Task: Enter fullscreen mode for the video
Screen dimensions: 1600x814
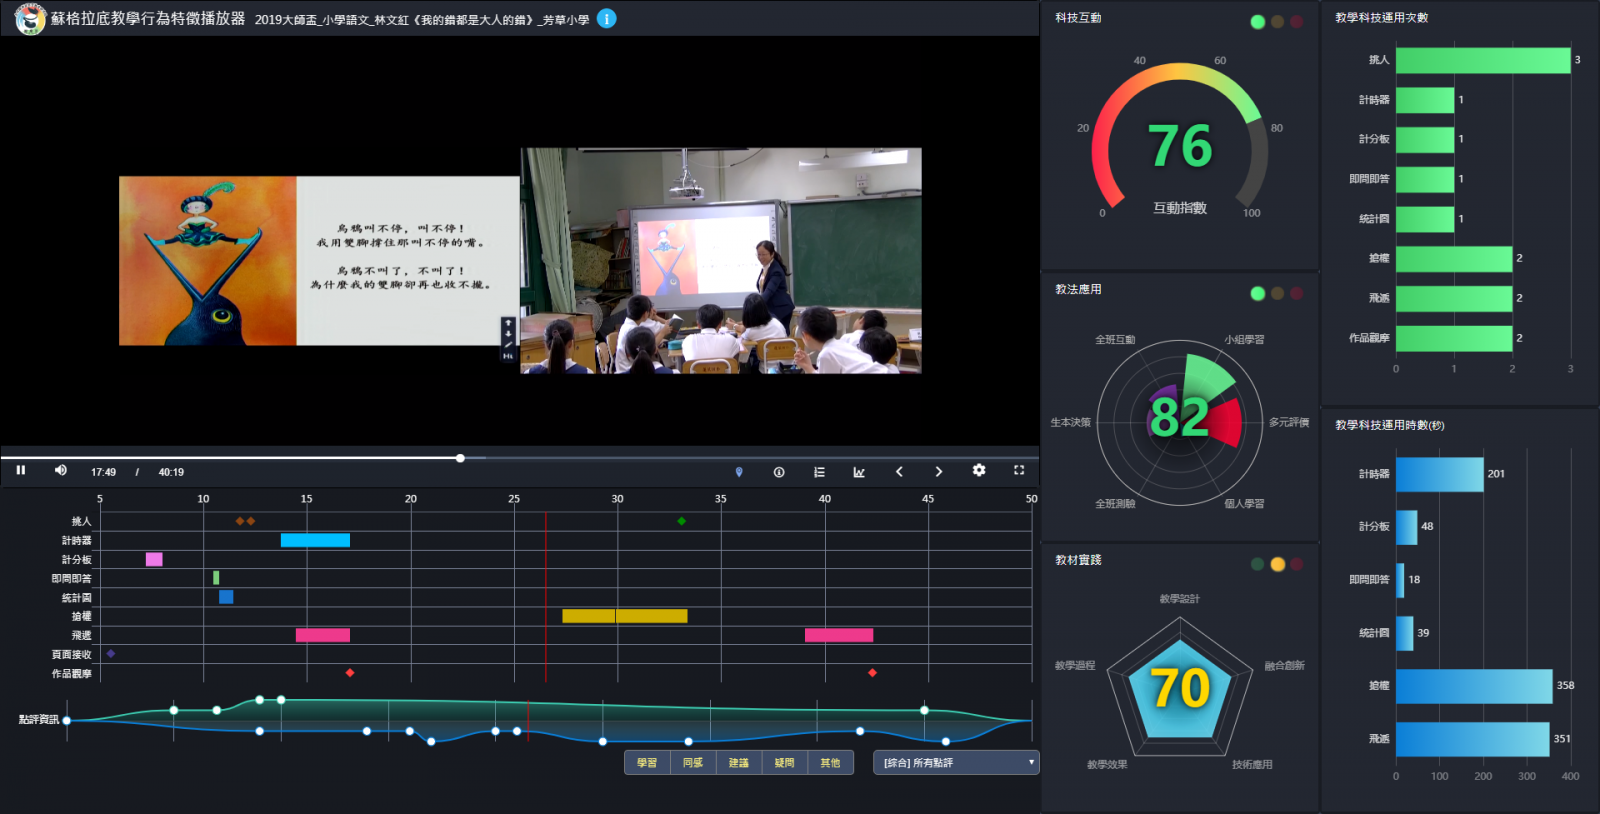Action: [1019, 471]
